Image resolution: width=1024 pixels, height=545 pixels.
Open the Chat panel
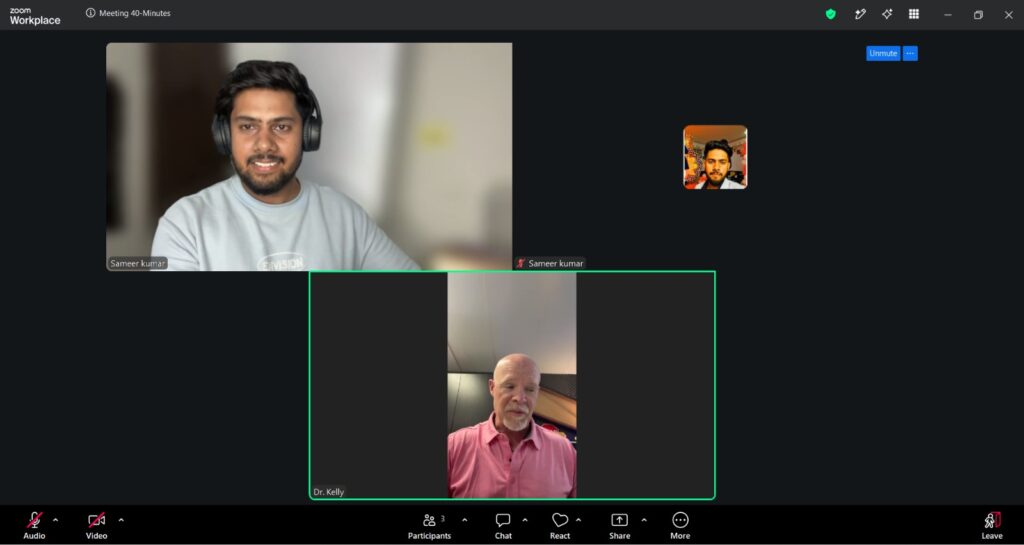503,525
